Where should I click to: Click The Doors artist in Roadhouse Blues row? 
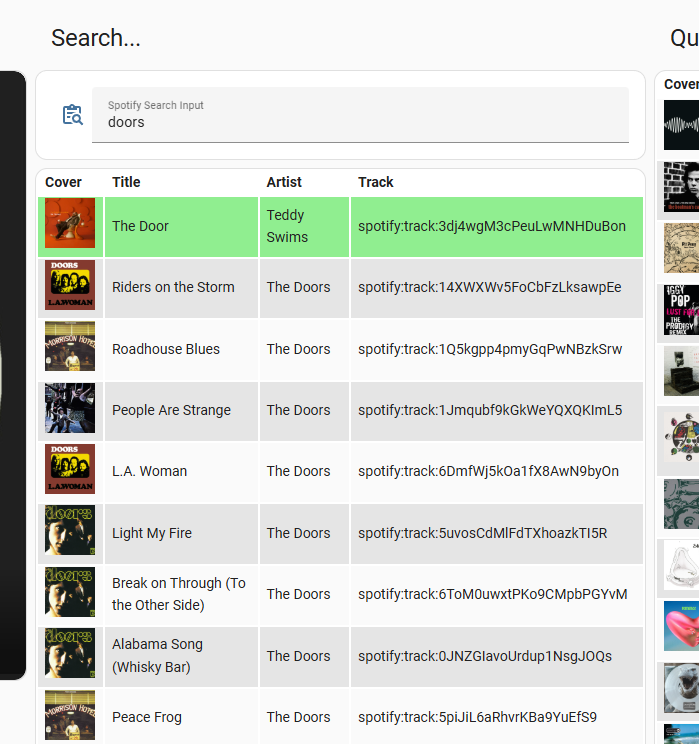pyautogui.click(x=298, y=349)
